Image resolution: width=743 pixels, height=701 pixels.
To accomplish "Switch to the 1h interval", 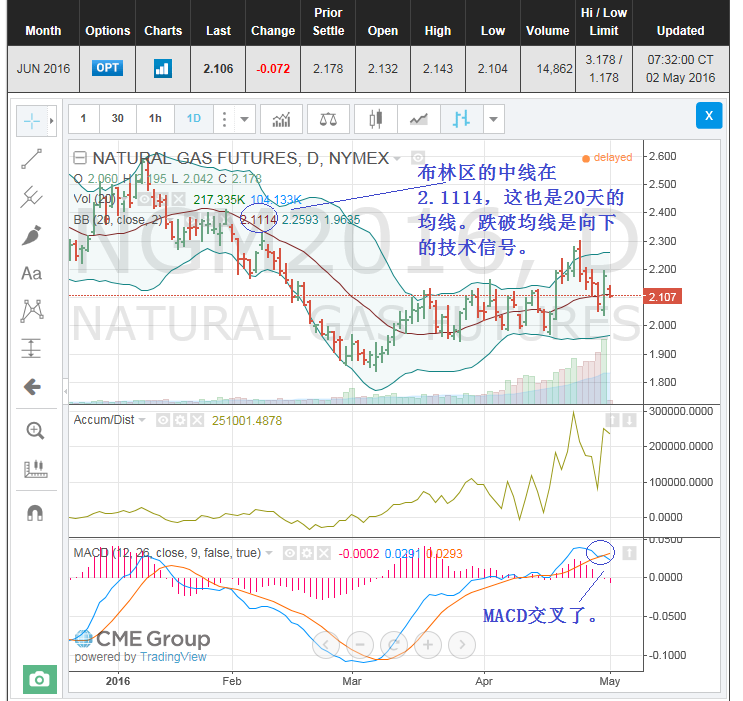I will (155, 119).
